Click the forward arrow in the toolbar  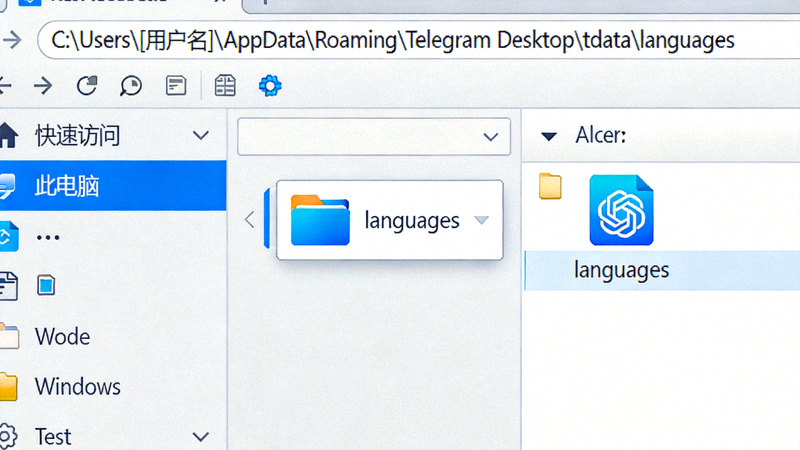click(x=43, y=86)
